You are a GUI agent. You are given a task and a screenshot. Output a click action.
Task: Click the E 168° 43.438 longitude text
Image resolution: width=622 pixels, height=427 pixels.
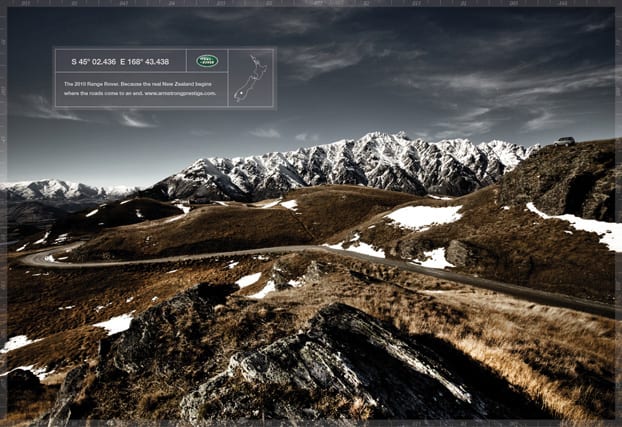(x=145, y=62)
